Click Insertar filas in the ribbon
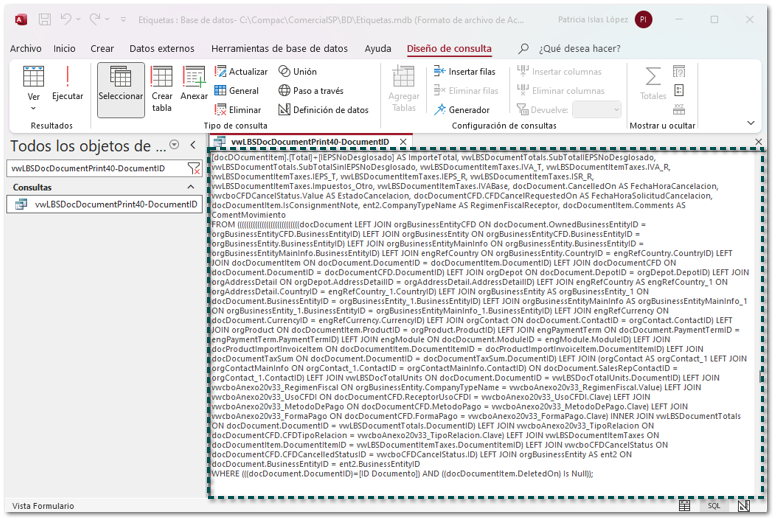Image resolution: width=776 pixels, height=521 pixels. [x=465, y=72]
